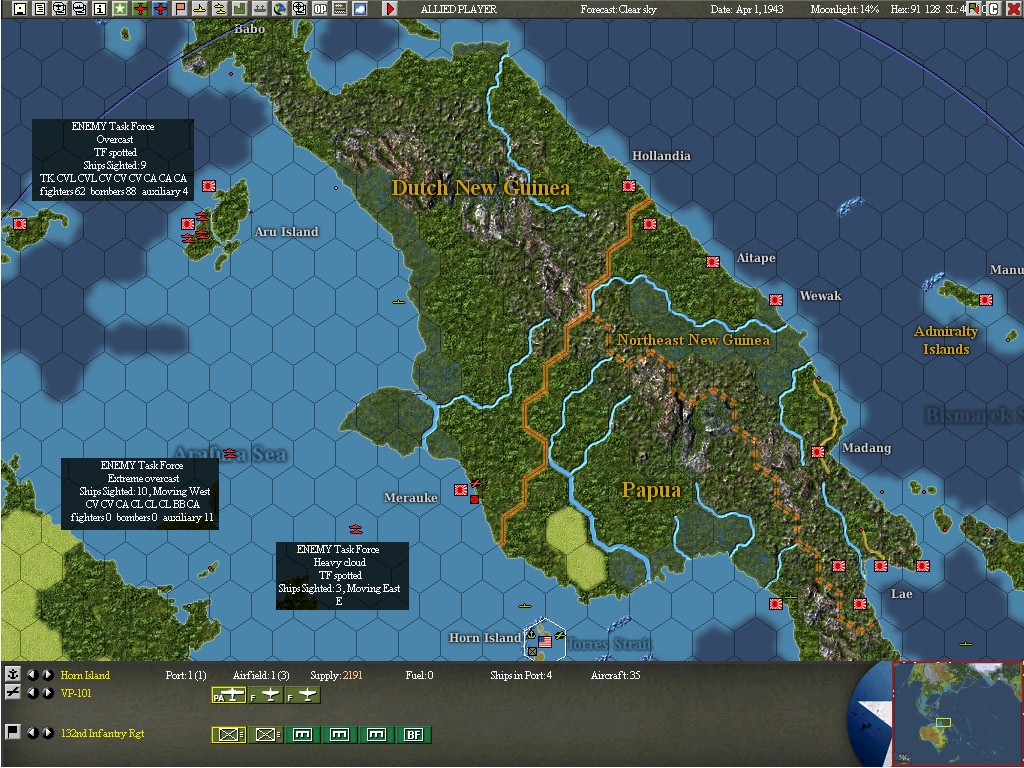Open the VP-101 air unit link
The height and width of the screenshot is (768, 1024).
76,694
